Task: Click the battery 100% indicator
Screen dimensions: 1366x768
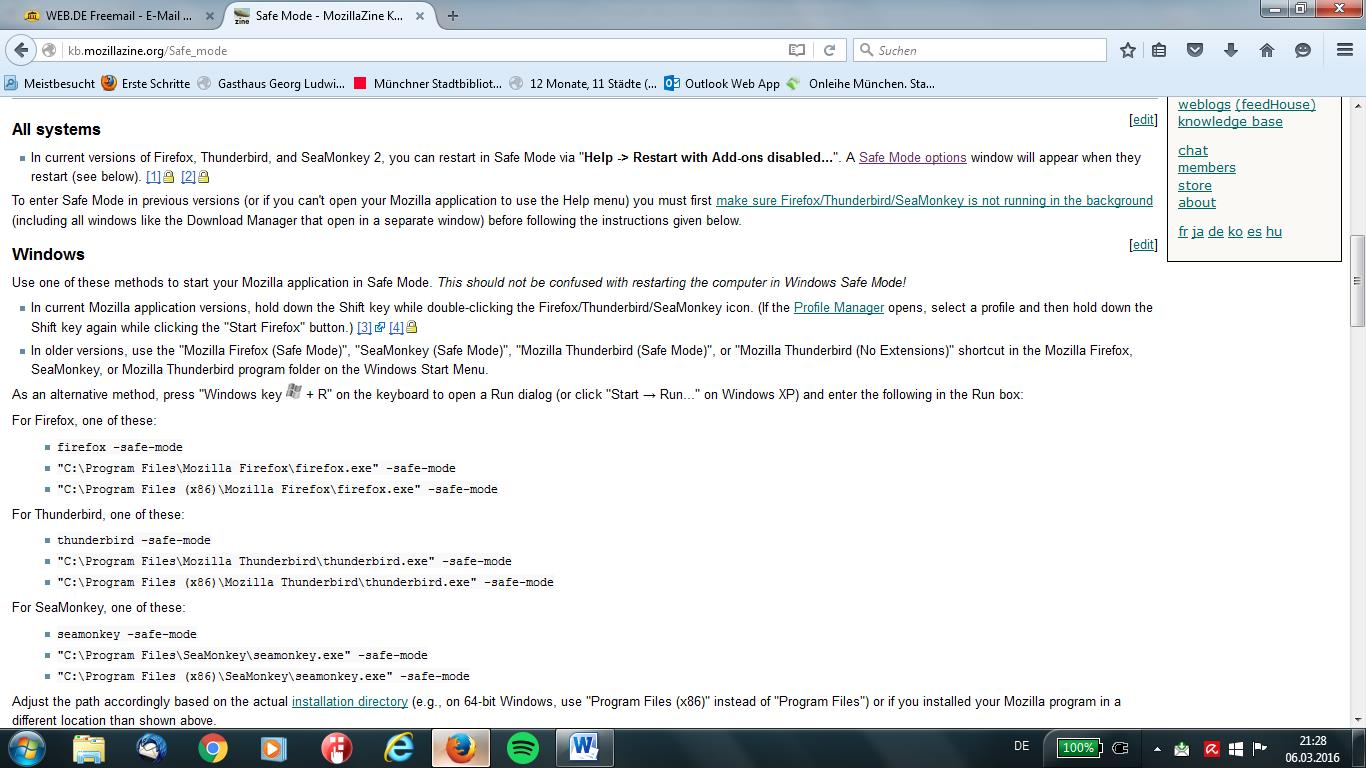Action: click(x=1077, y=748)
